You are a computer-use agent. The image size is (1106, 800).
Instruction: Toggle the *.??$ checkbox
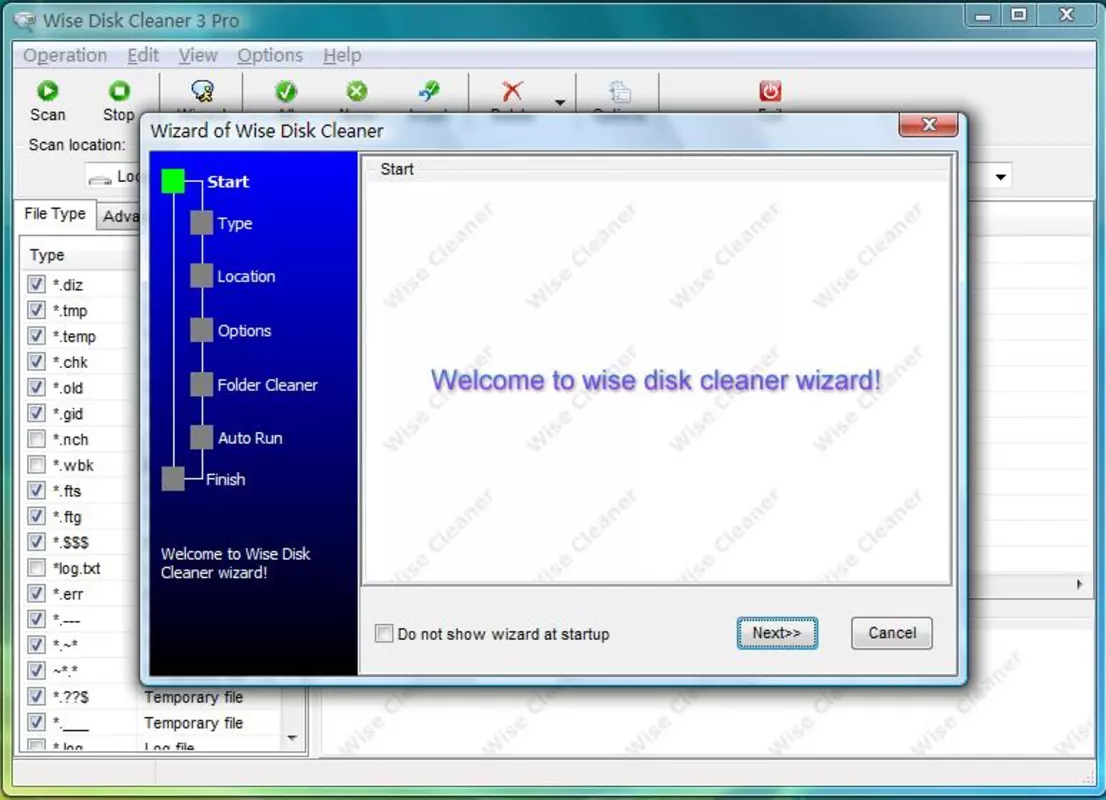click(x=36, y=696)
